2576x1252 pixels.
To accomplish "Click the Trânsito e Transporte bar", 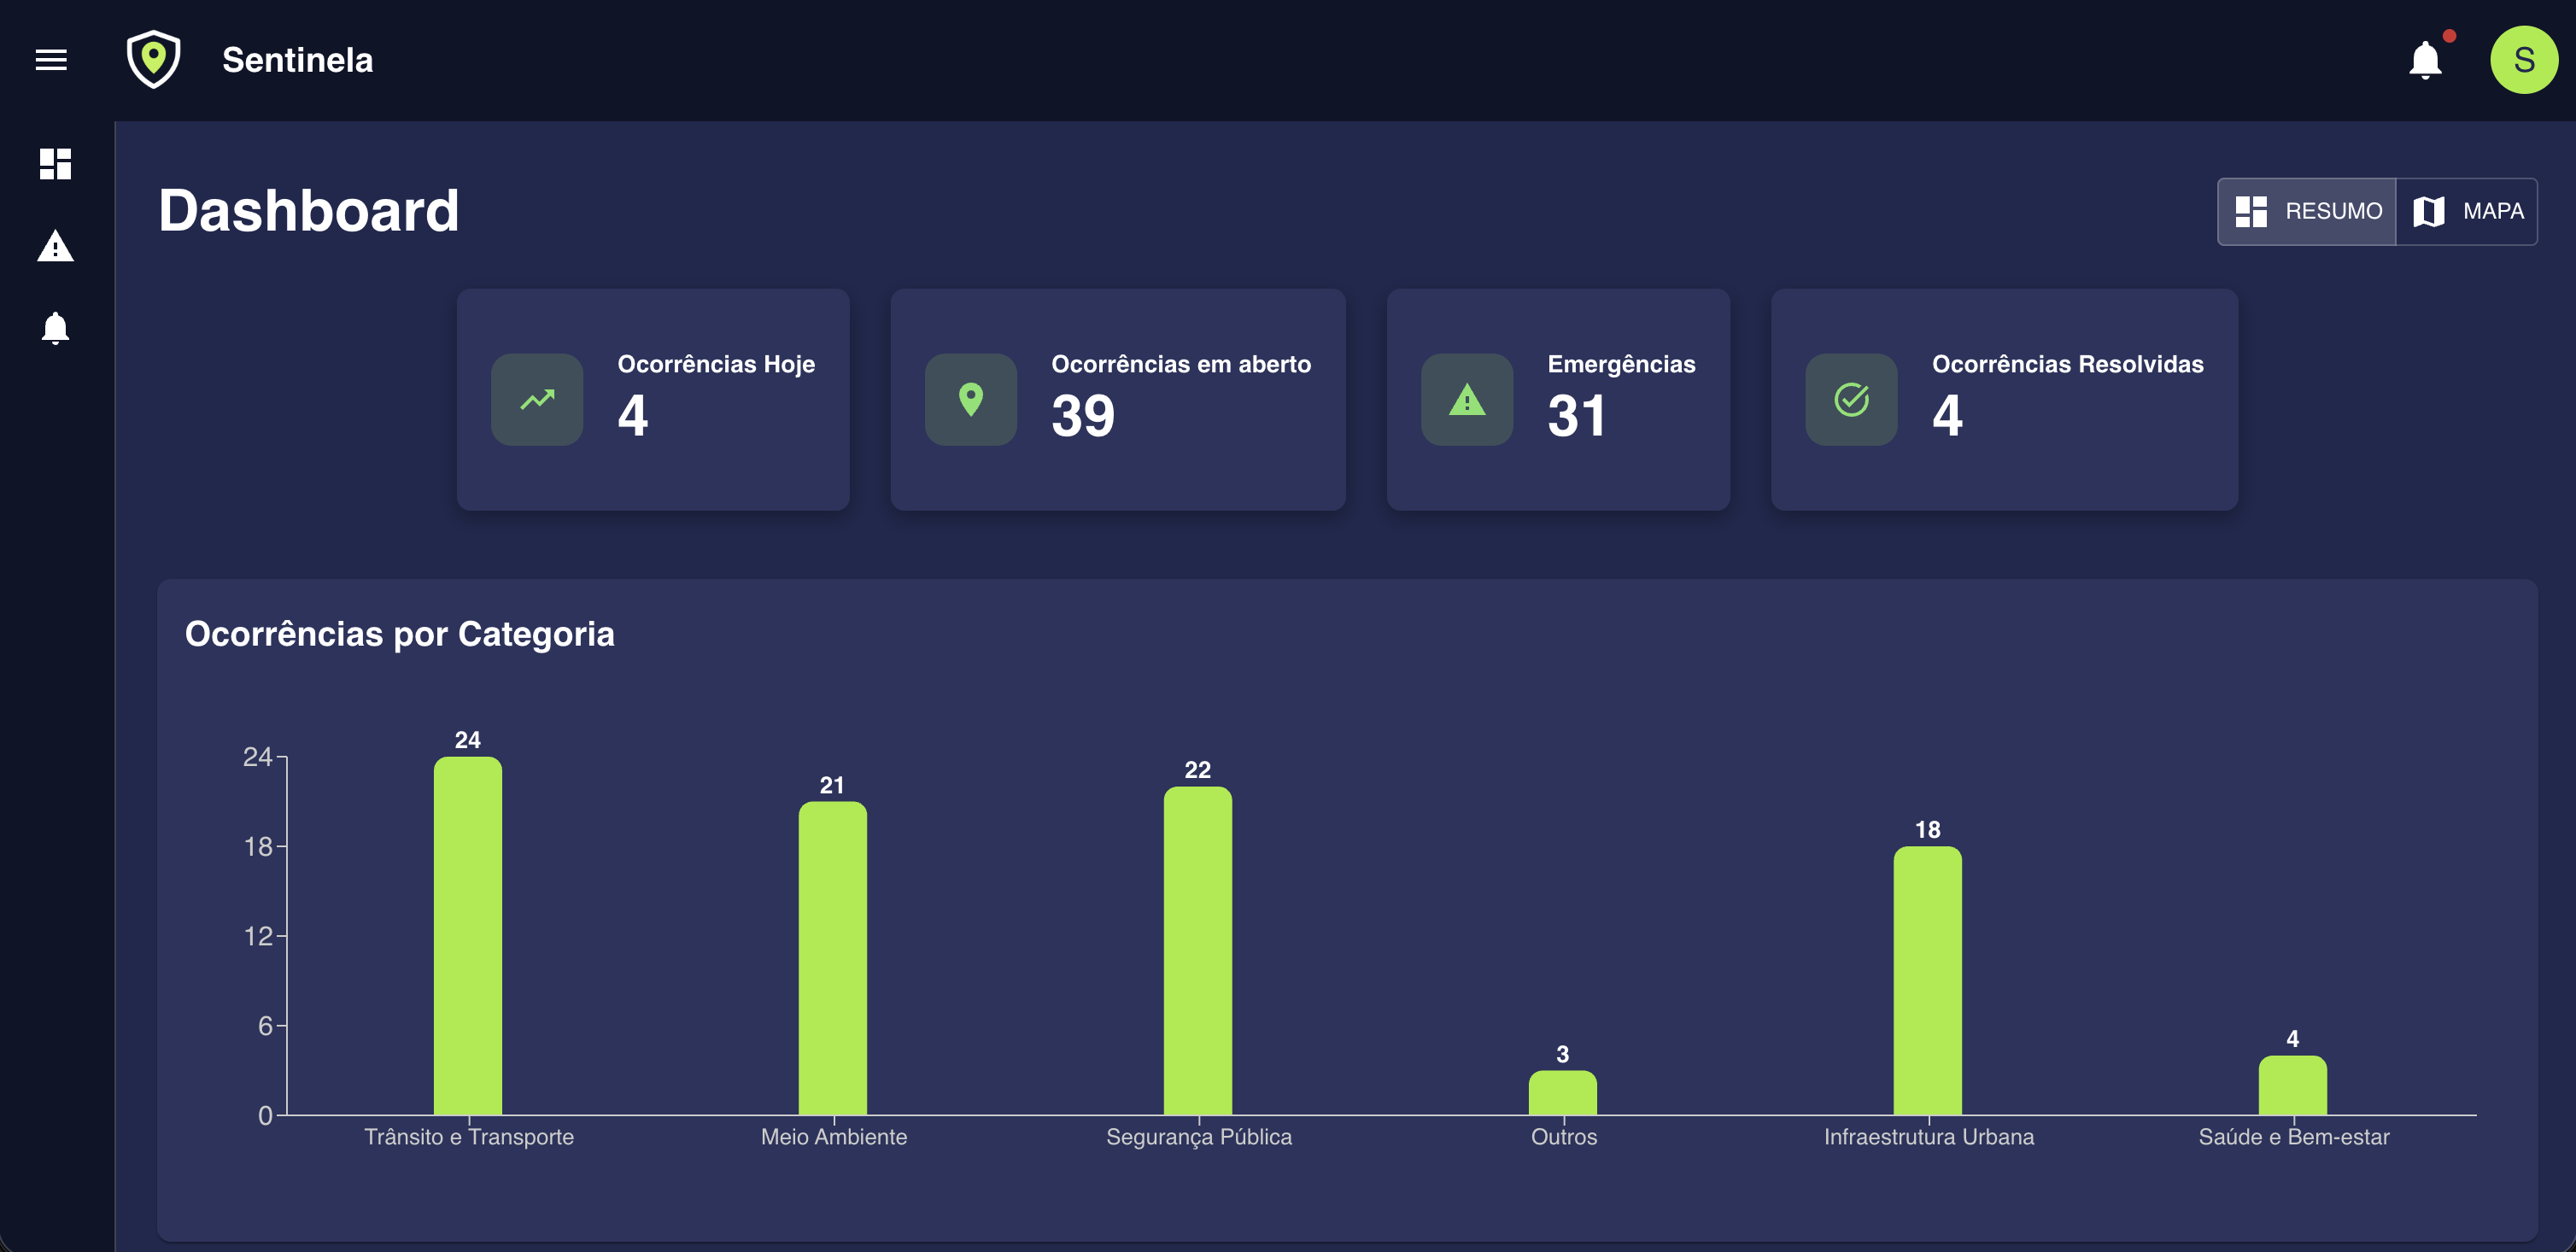I will coord(468,935).
